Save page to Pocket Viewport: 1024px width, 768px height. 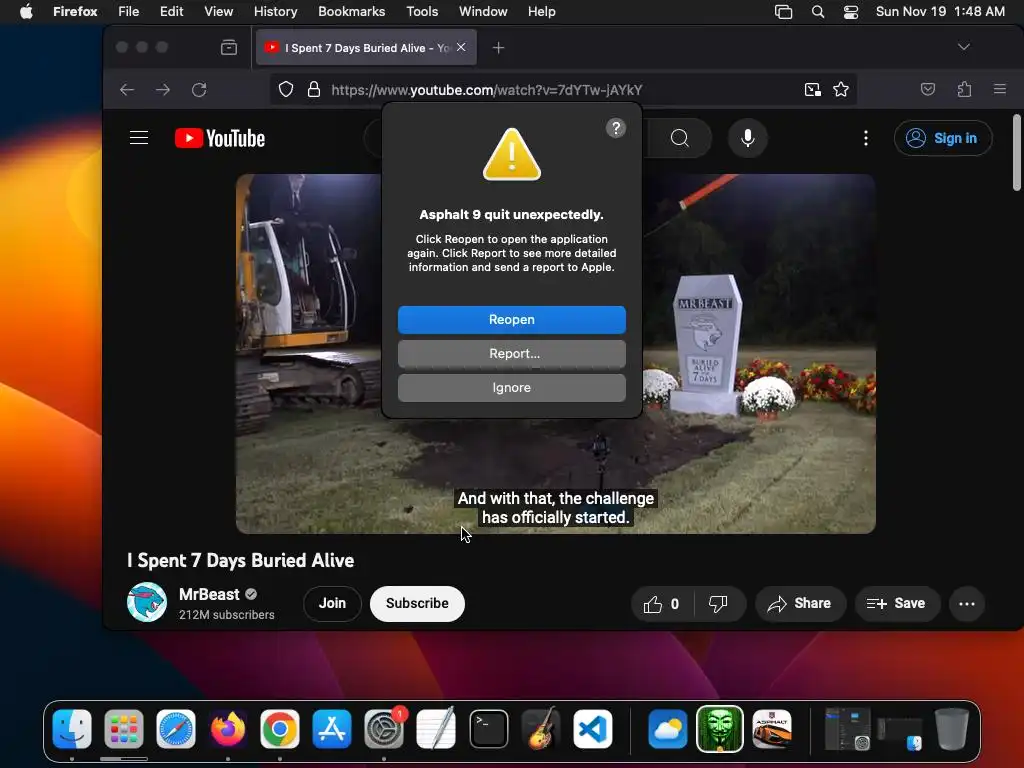point(927,89)
